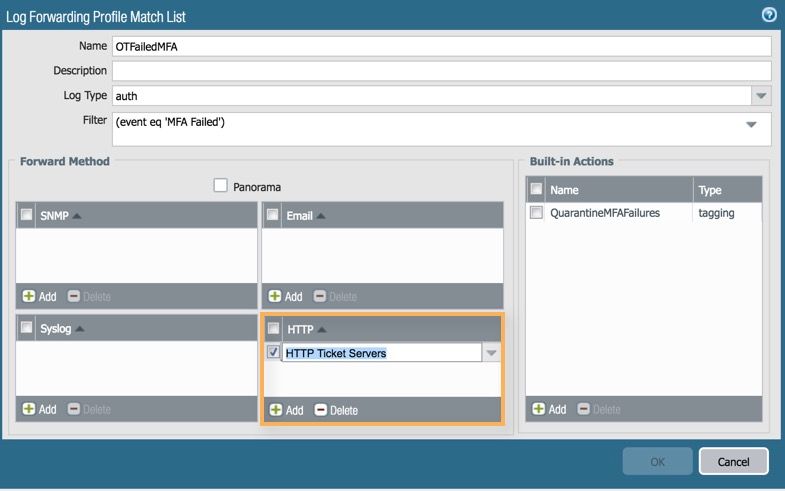Open the help icon in title bar
The width and height of the screenshot is (785, 491).
[769, 15]
